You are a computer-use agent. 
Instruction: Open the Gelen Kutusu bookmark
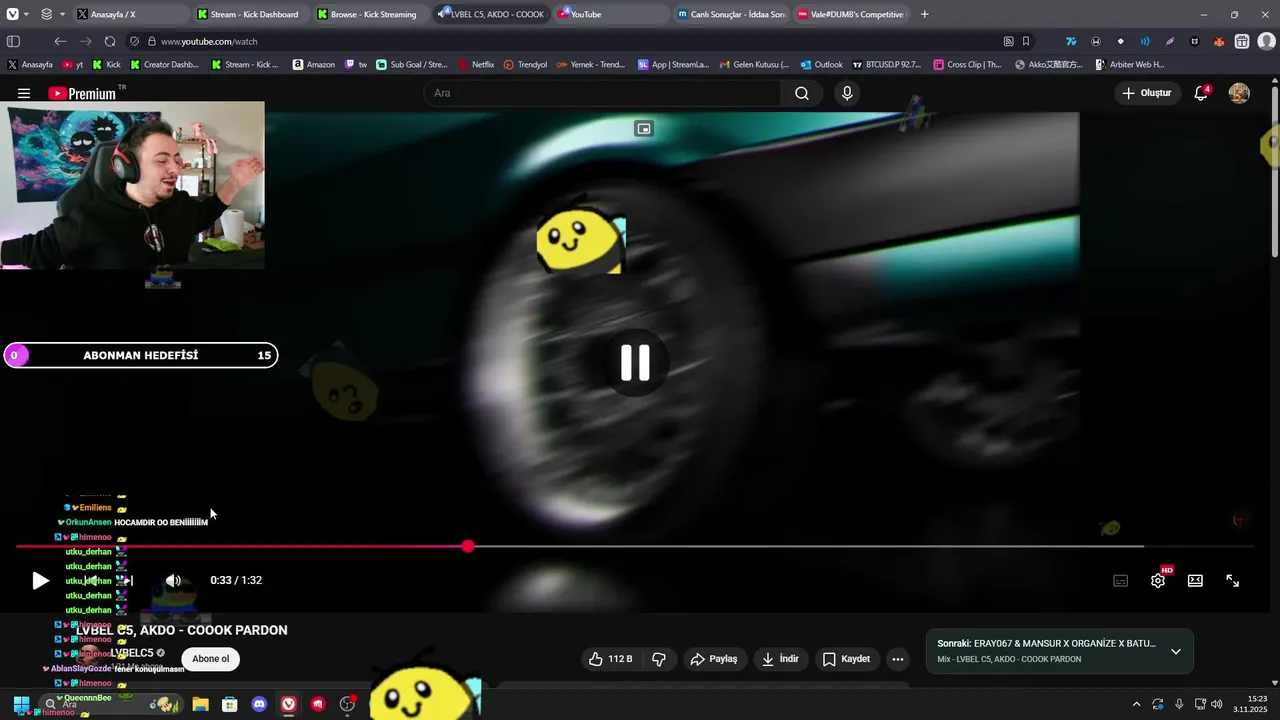[x=754, y=64]
